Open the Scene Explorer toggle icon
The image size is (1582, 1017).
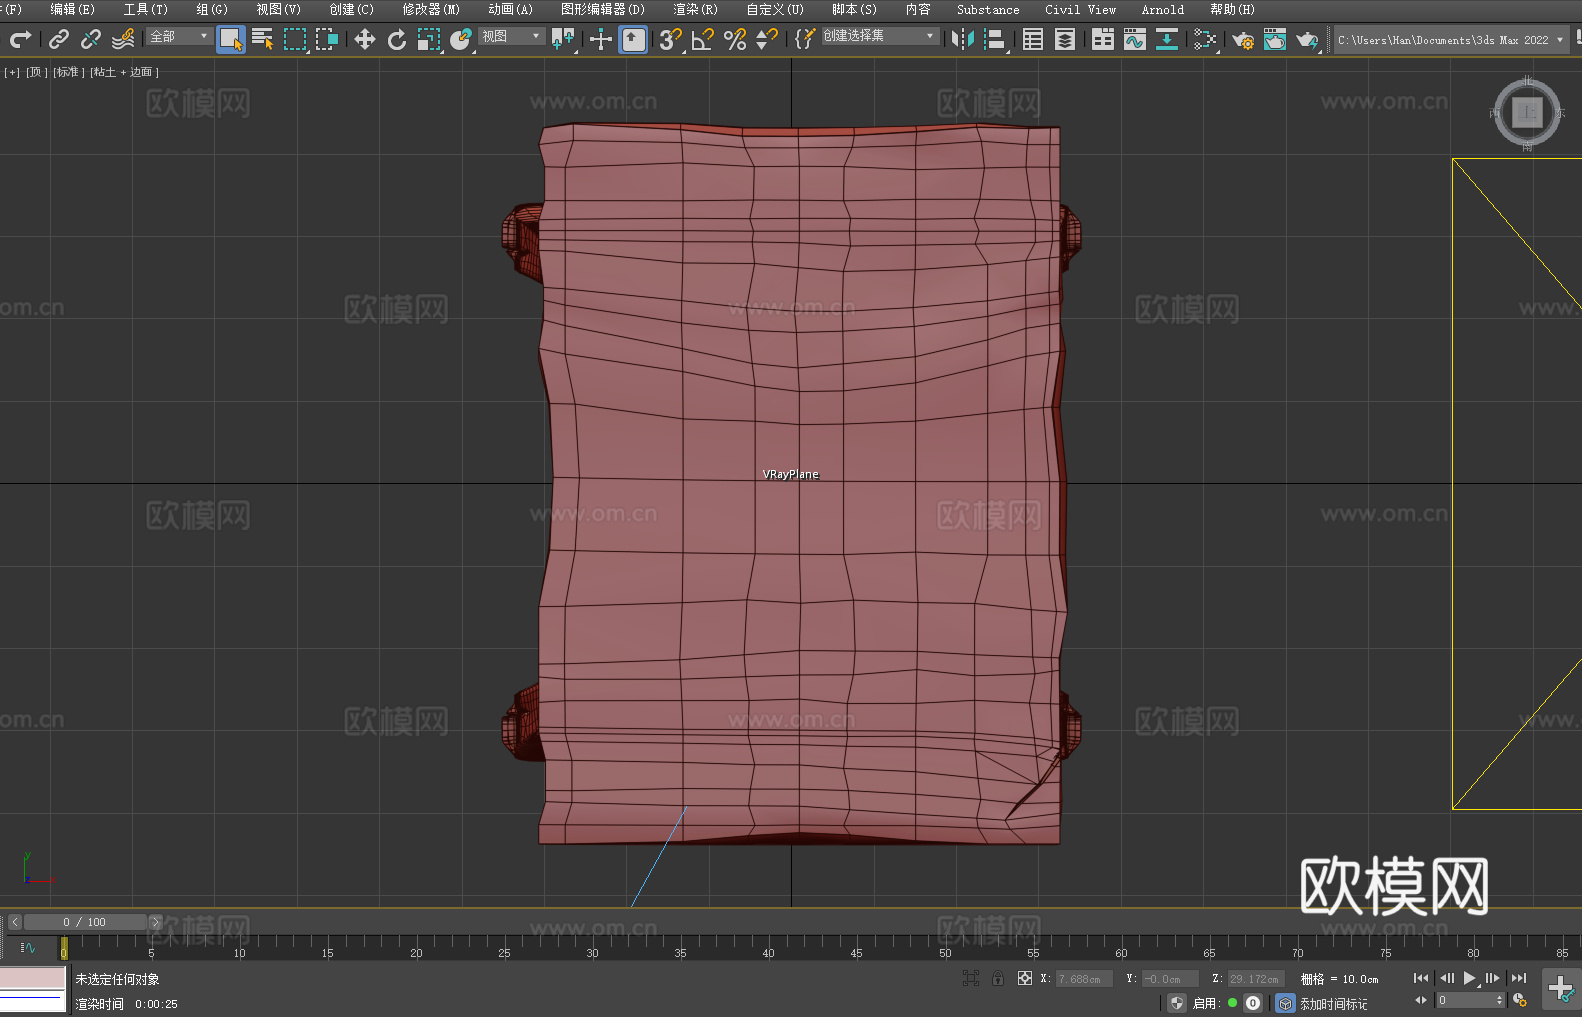(1033, 39)
